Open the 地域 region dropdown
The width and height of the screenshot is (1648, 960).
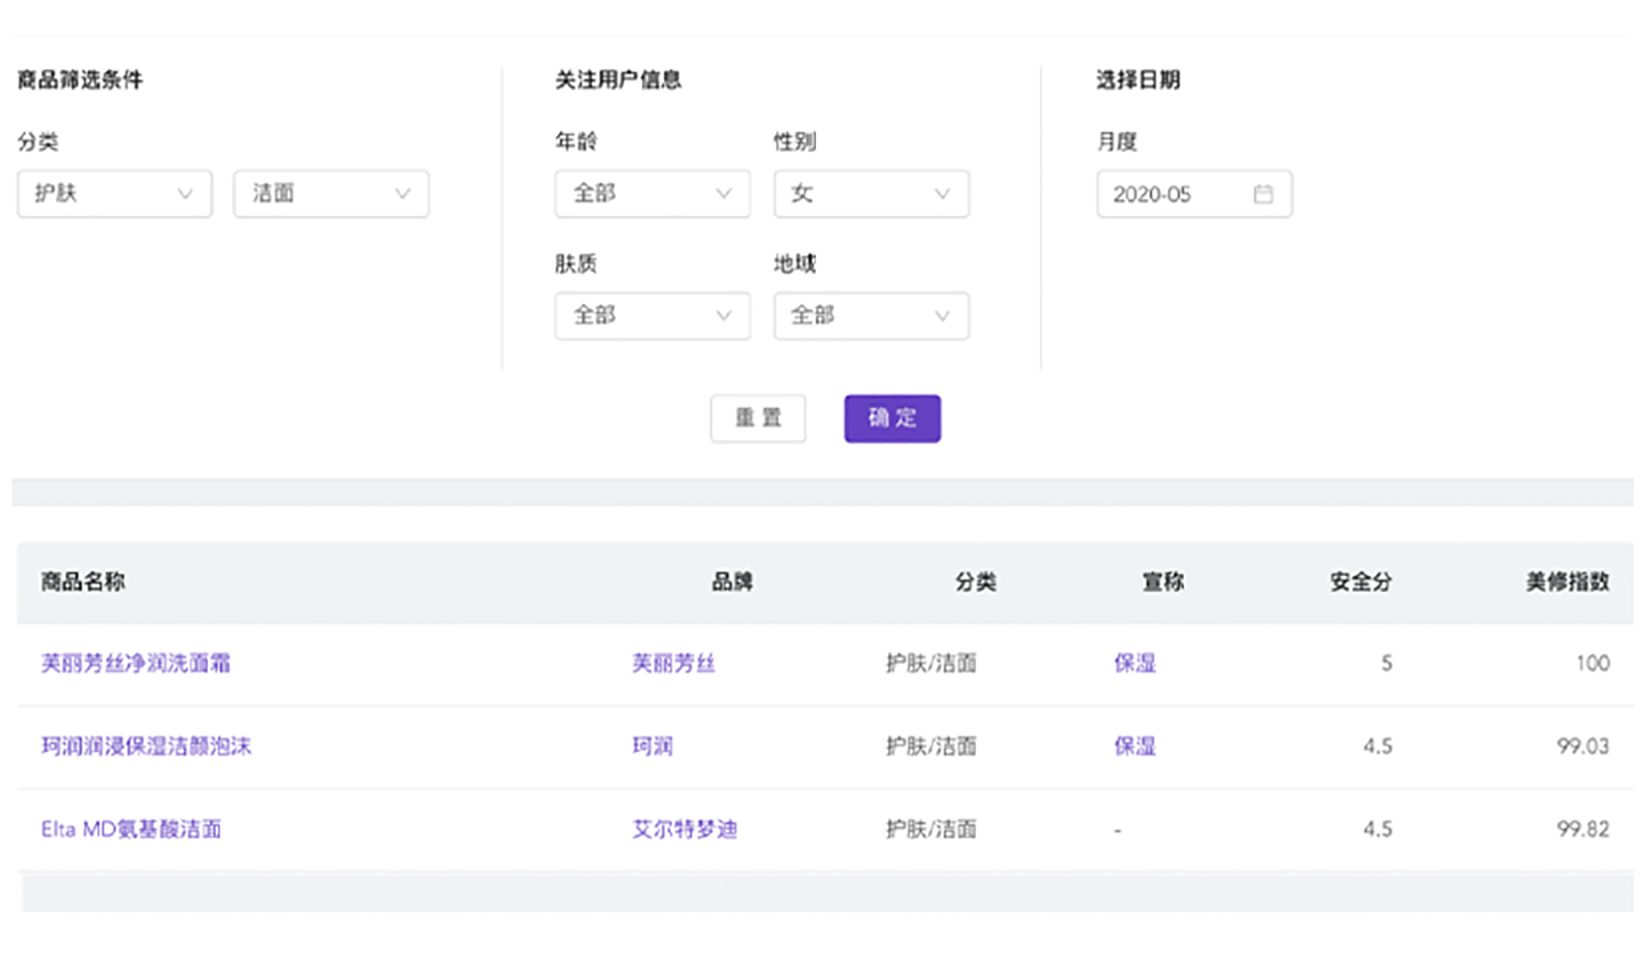click(x=870, y=316)
